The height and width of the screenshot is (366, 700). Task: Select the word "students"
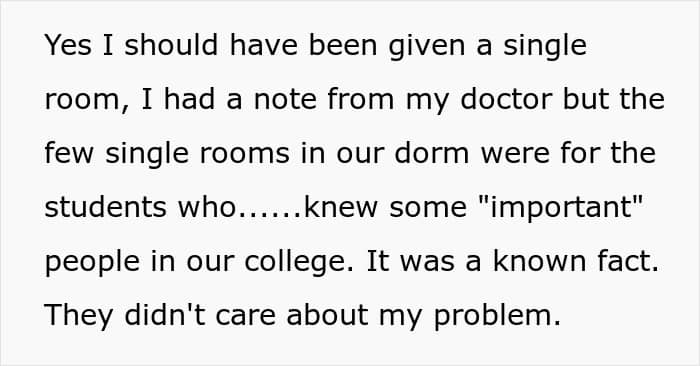[106, 208]
